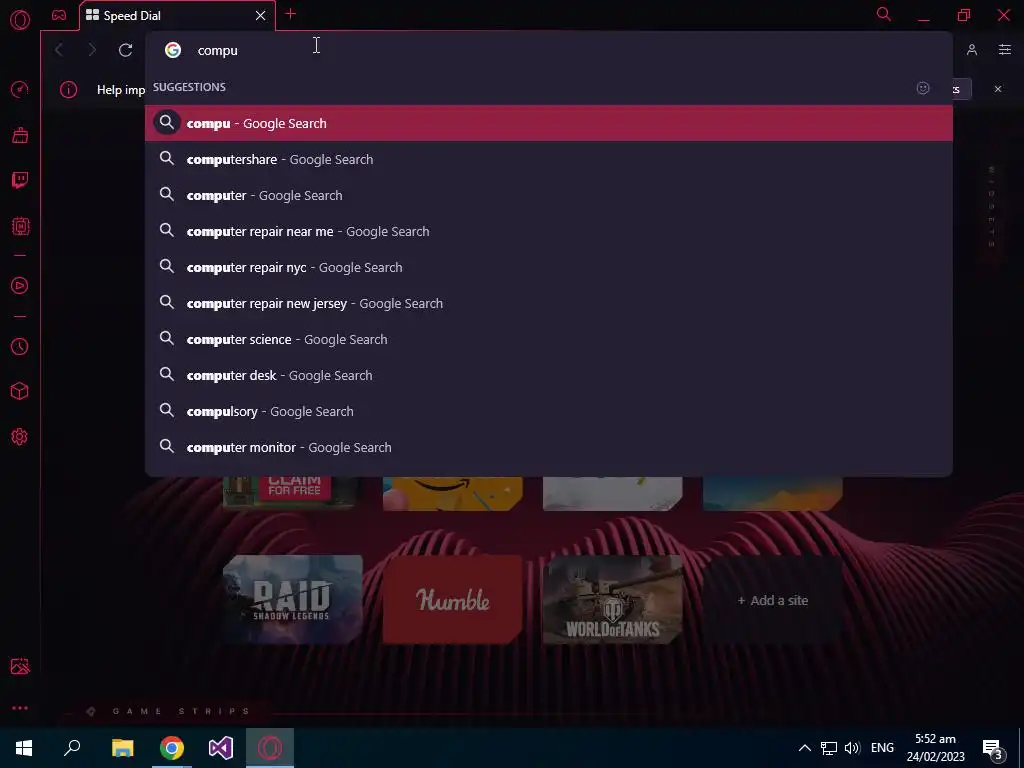Click the Add a site tile
Viewport: 1024px width, 768px height.
click(773, 600)
